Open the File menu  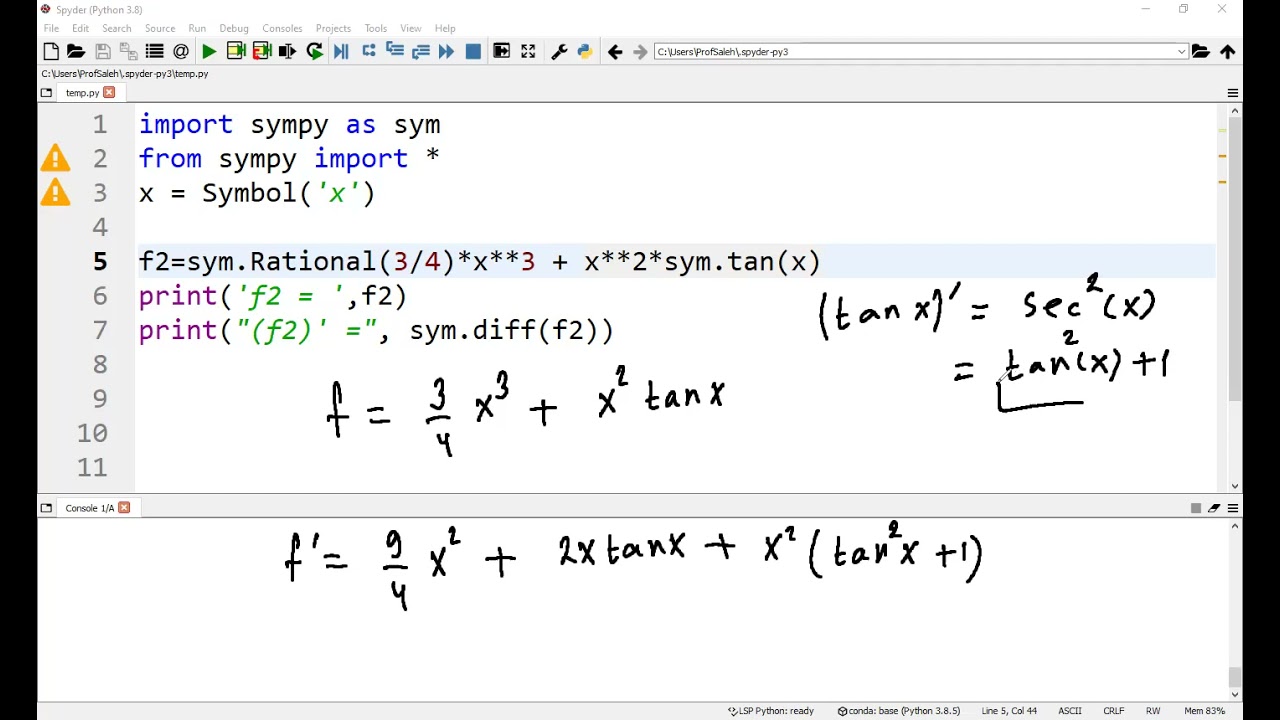[51, 28]
